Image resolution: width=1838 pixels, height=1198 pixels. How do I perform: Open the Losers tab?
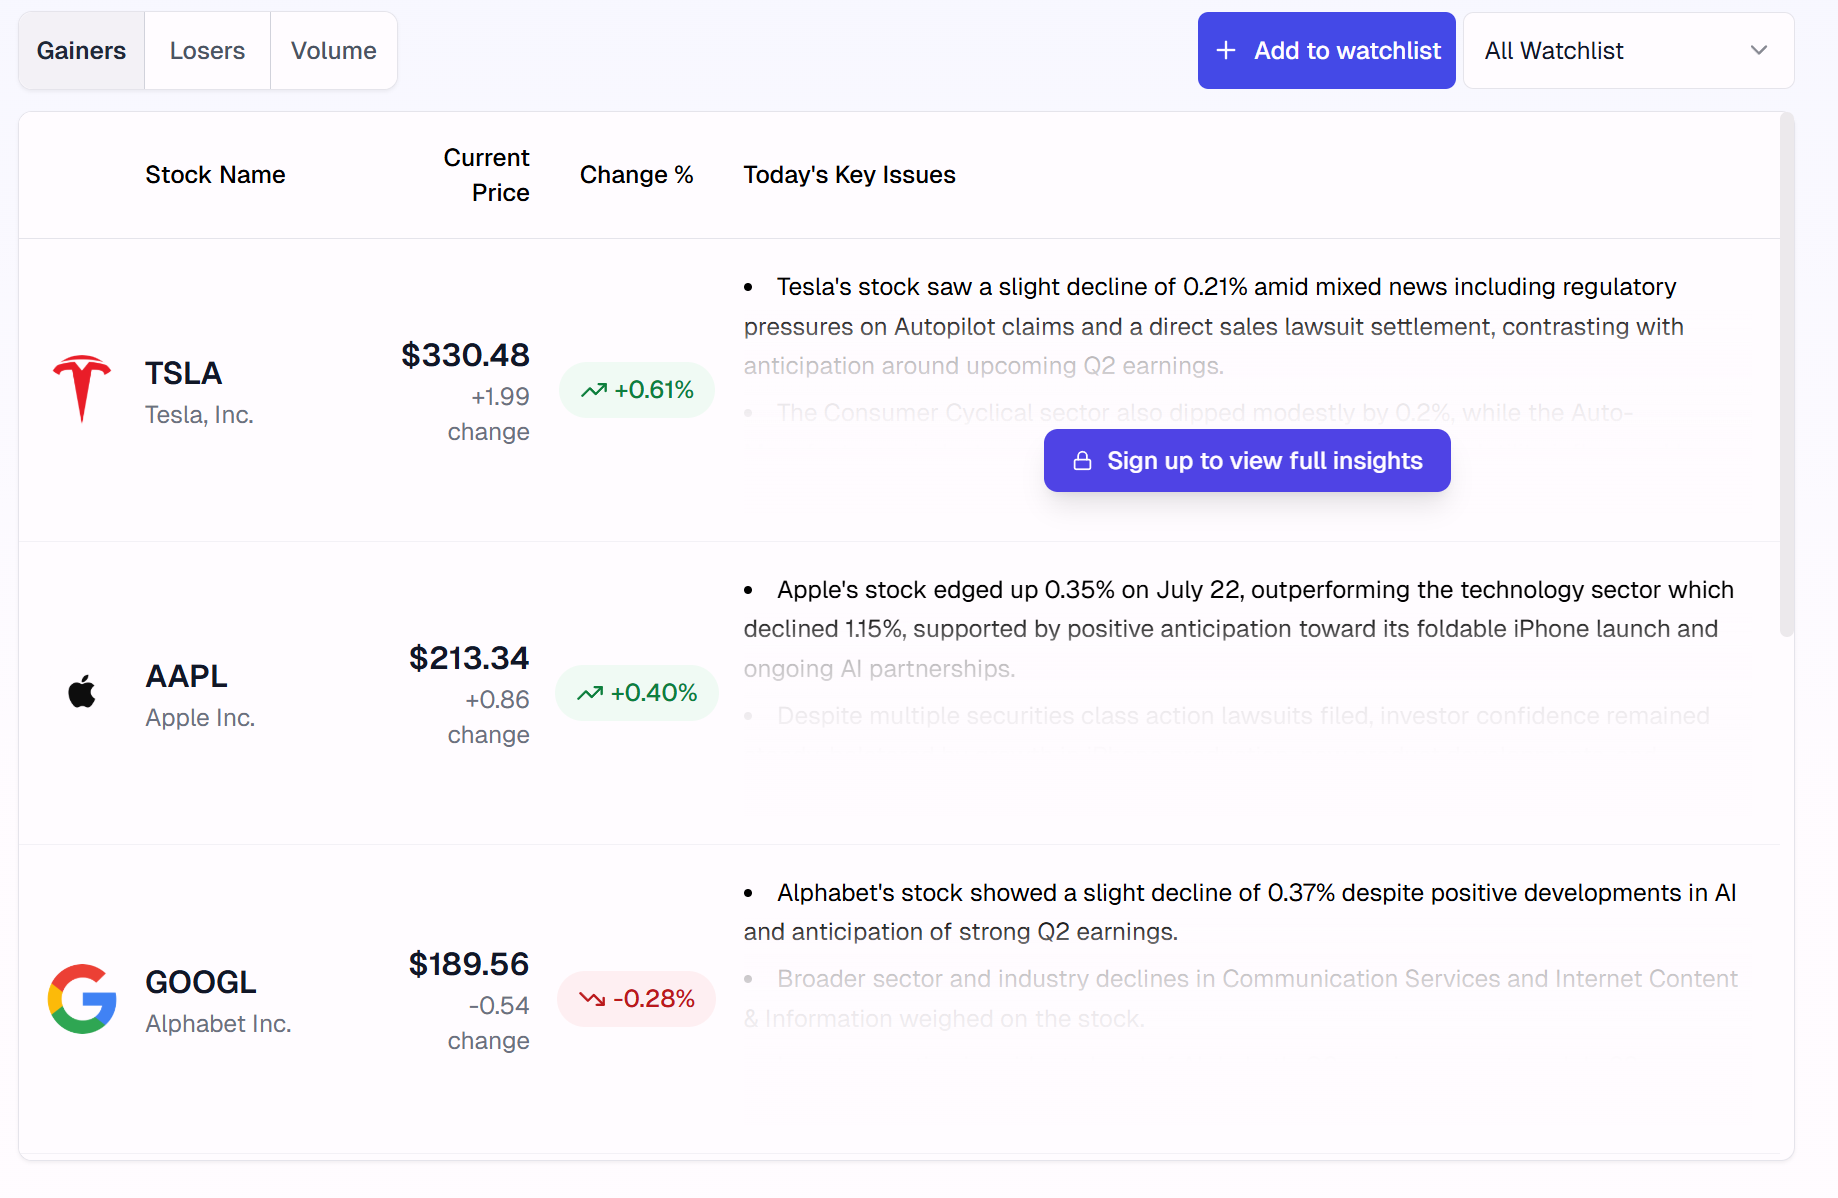[x=207, y=51]
